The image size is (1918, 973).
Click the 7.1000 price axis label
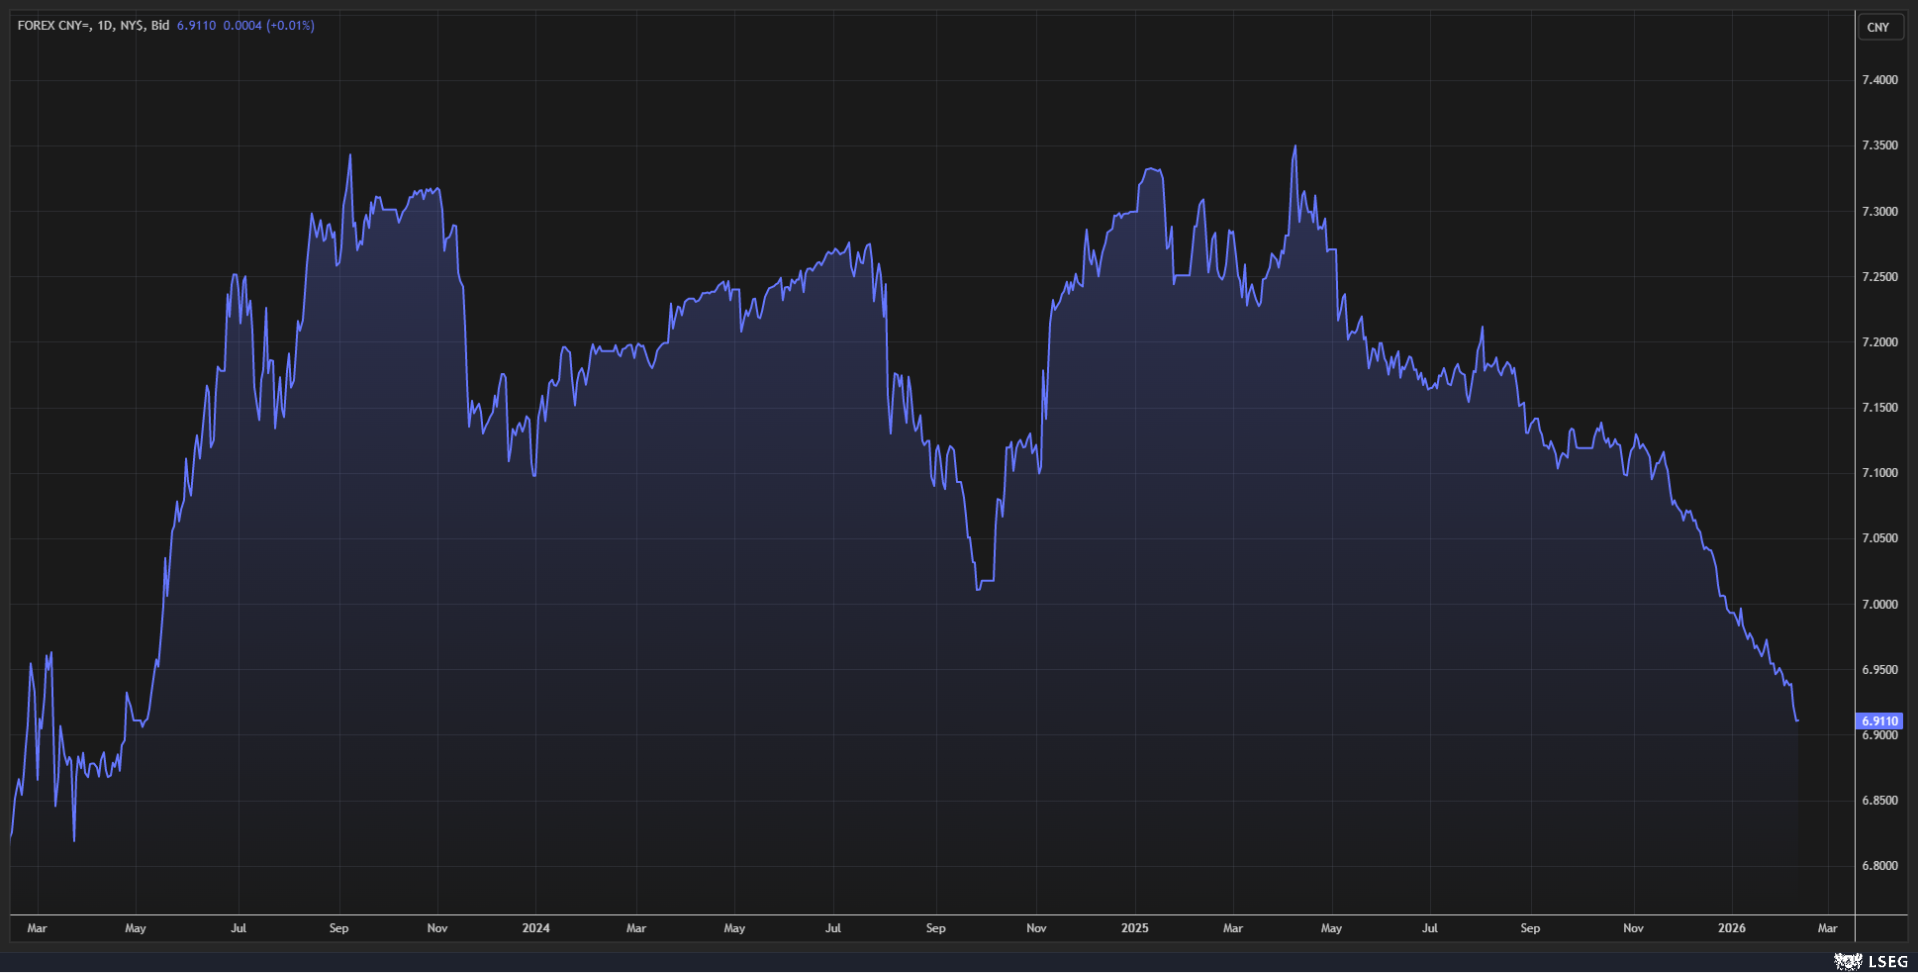[1879, 473]
